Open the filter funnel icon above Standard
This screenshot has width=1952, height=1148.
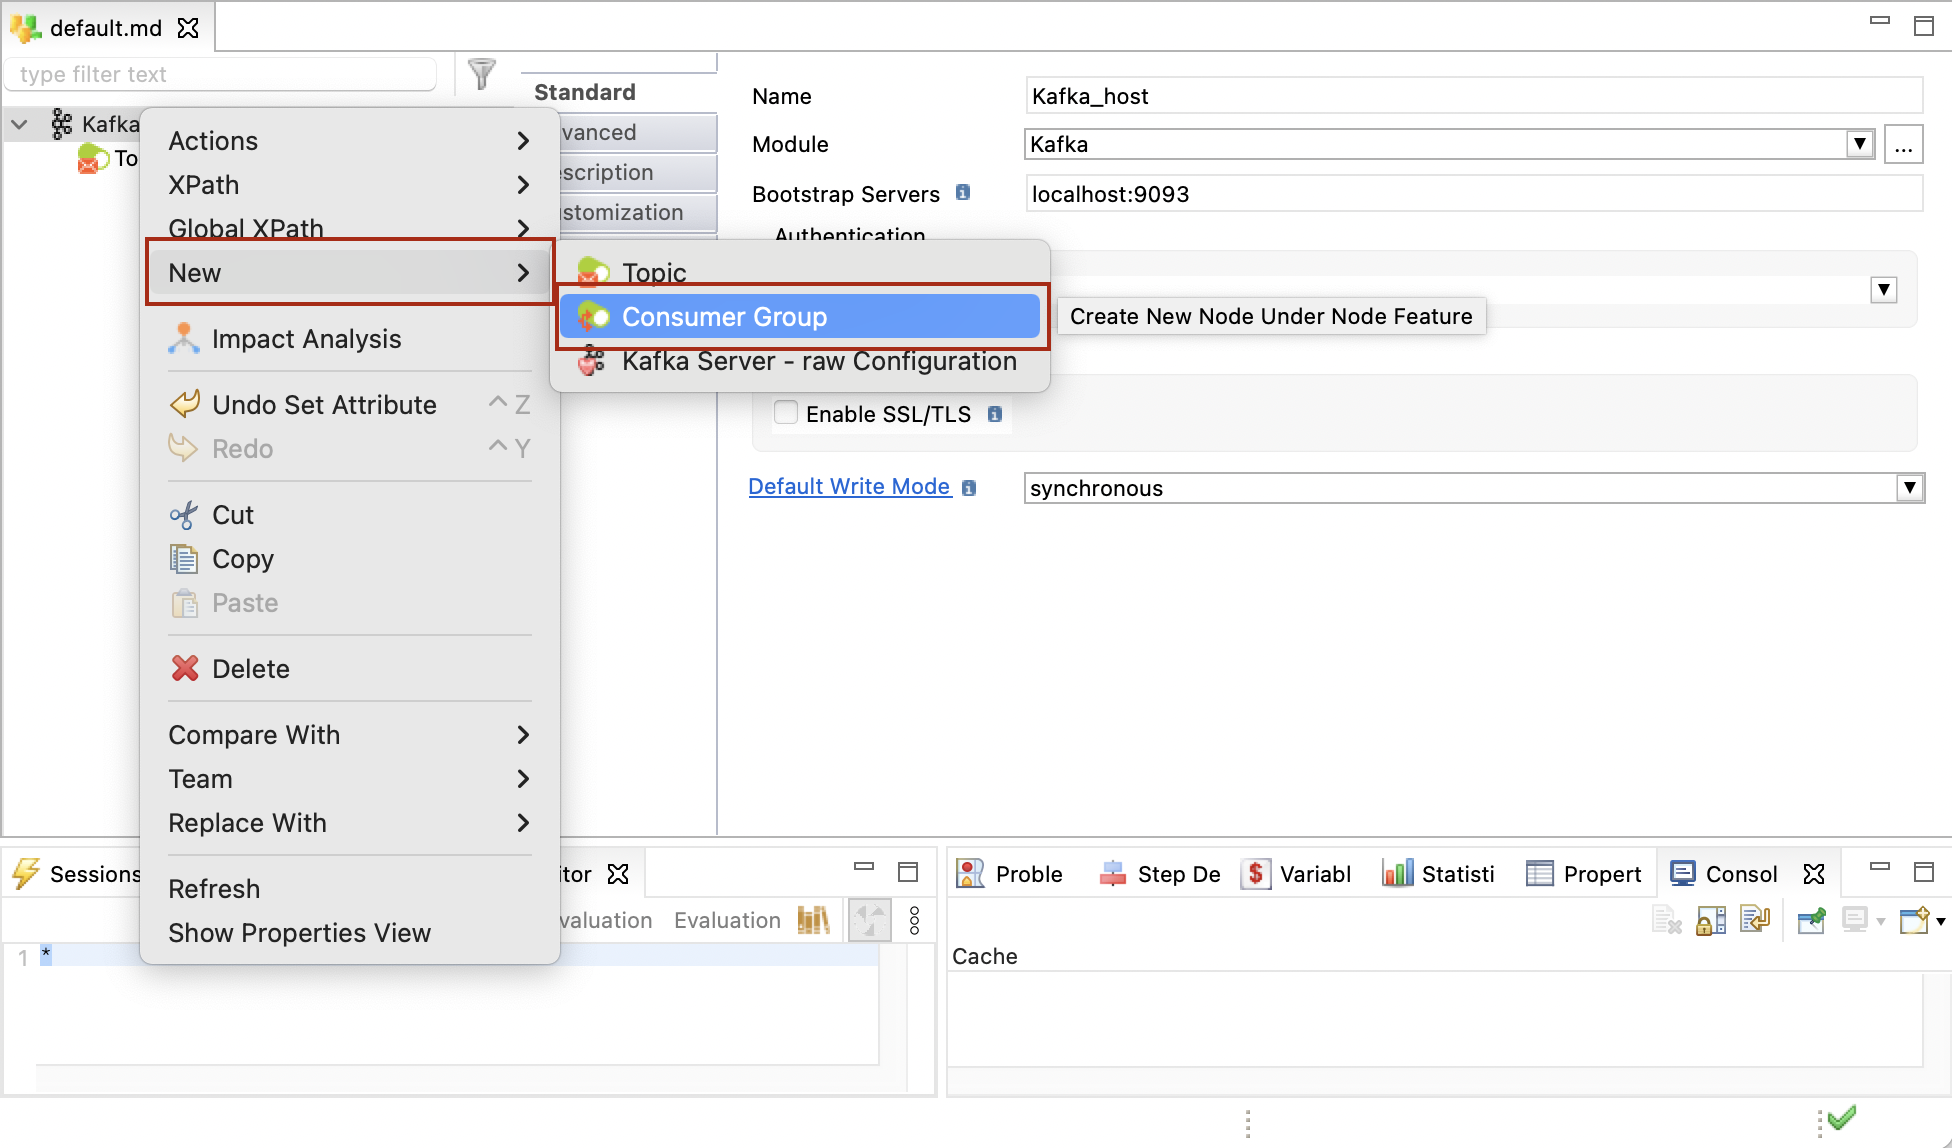[482, 72]
